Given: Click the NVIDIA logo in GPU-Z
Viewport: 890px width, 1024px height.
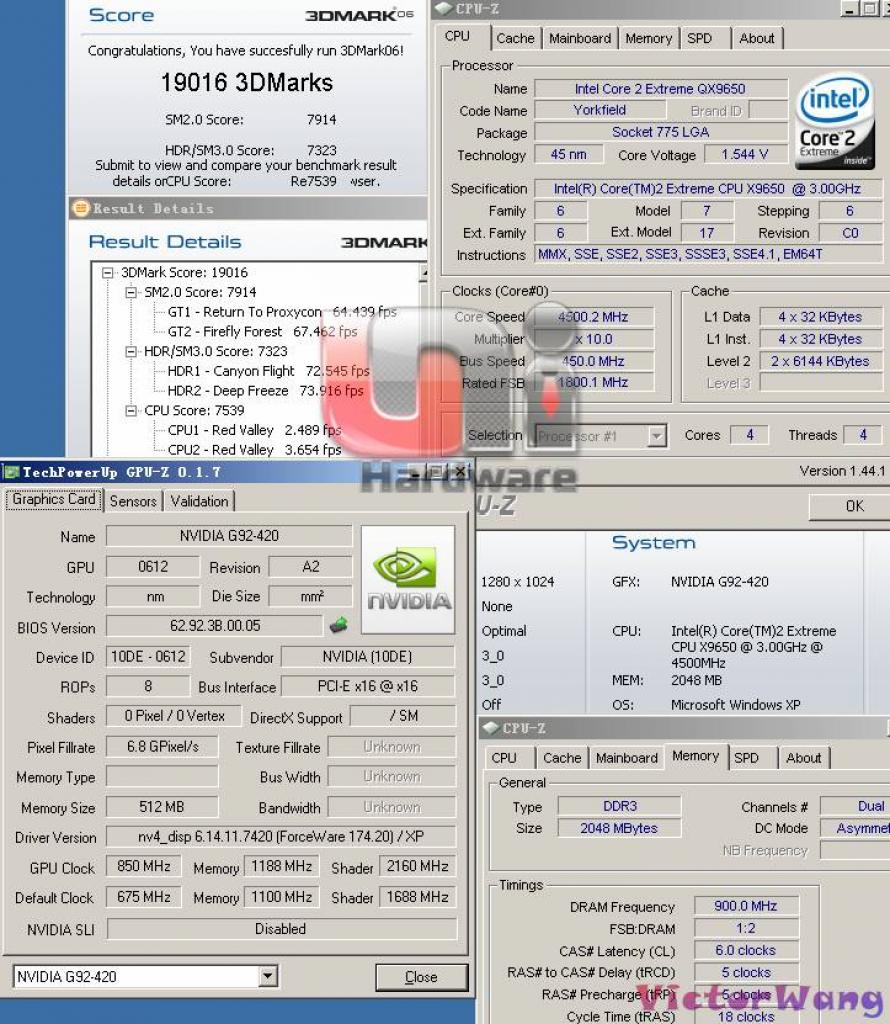Looking at the screenshot, I should (408, 579).
